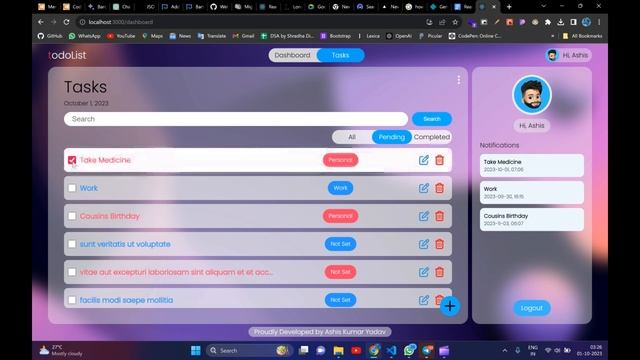Delete the Cousins Birthday task
This screenshot has width=640, height=360.
tap(440, 216)
